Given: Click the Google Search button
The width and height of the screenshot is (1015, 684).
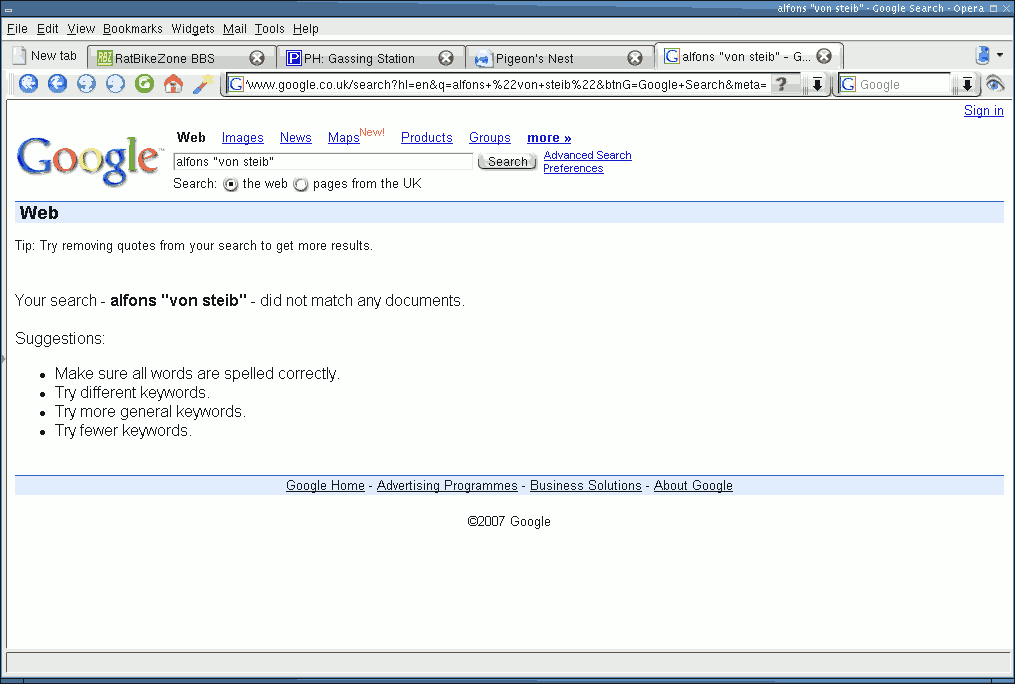Looking at the screenshot, I should tap(507, 162).
